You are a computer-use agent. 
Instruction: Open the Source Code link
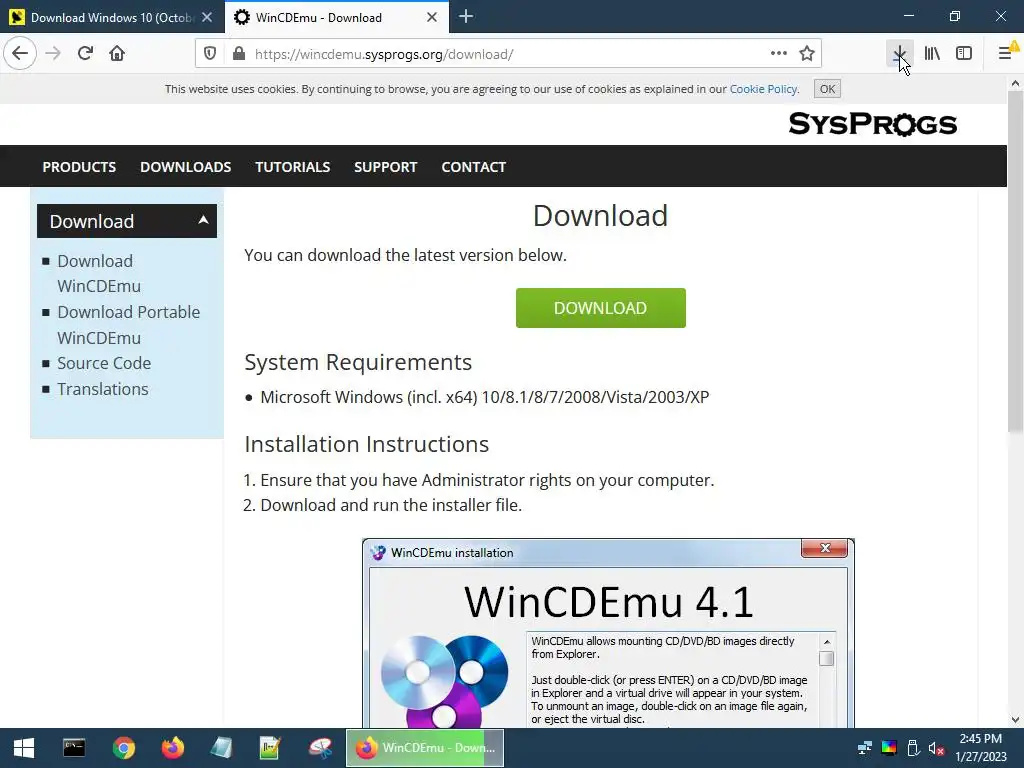coord(104,363)
